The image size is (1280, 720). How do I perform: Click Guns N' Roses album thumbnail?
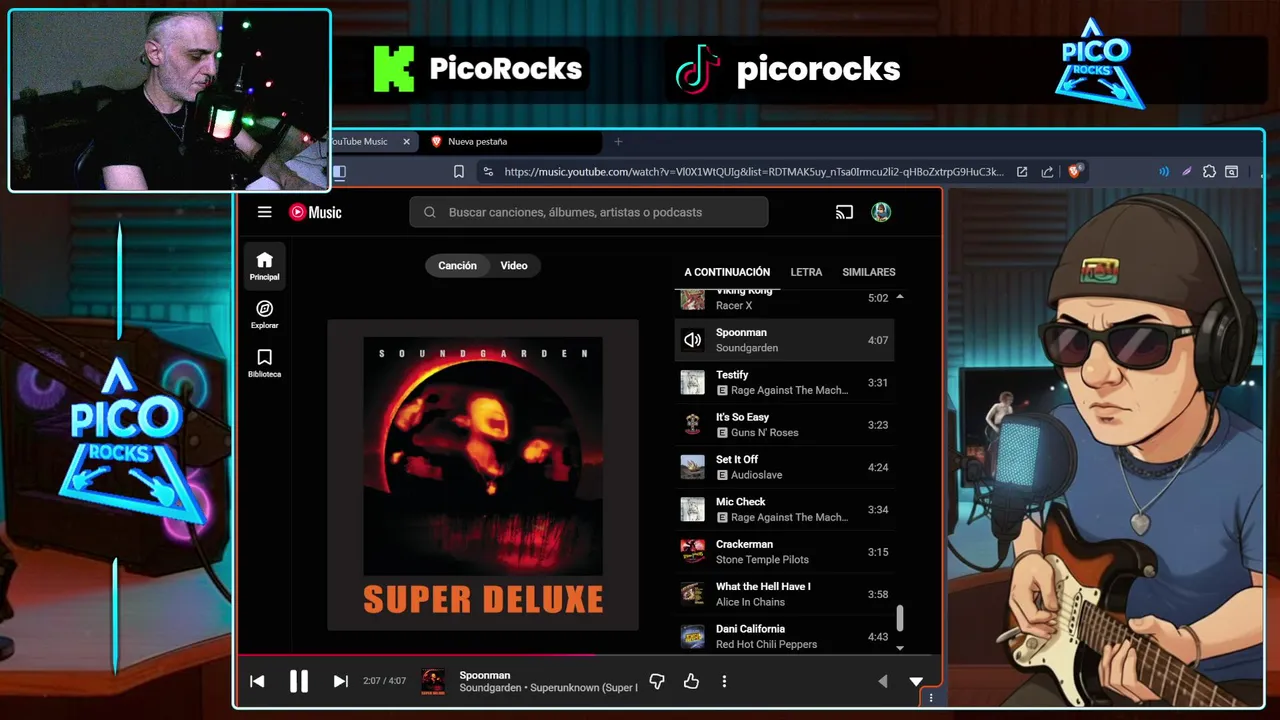(x=692, y=425)
